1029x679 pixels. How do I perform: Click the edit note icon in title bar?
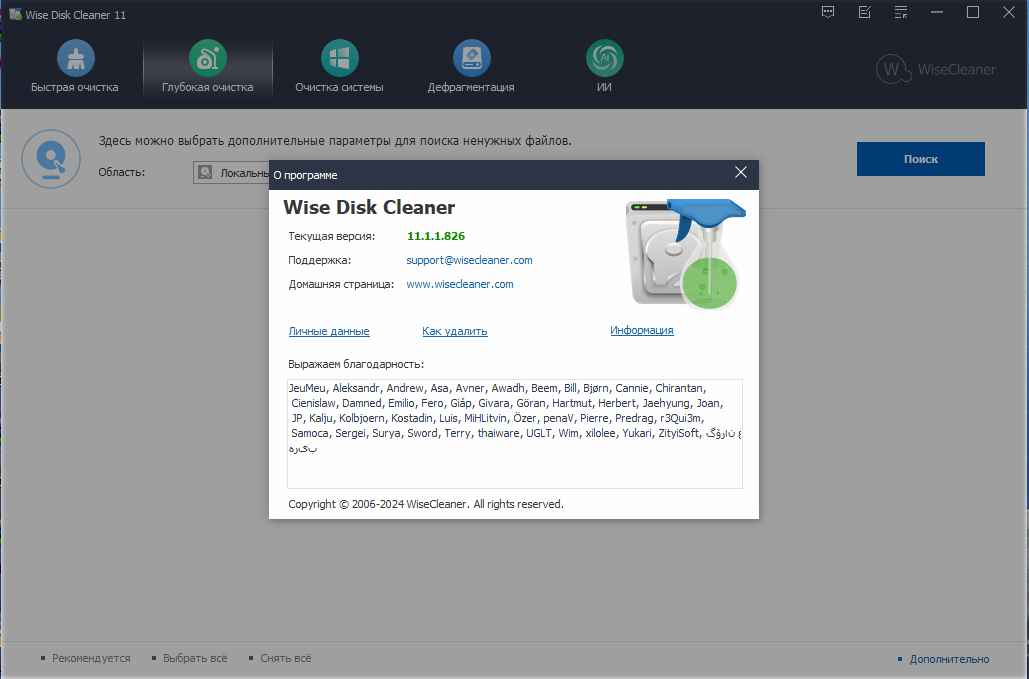(x=864, y=12)
